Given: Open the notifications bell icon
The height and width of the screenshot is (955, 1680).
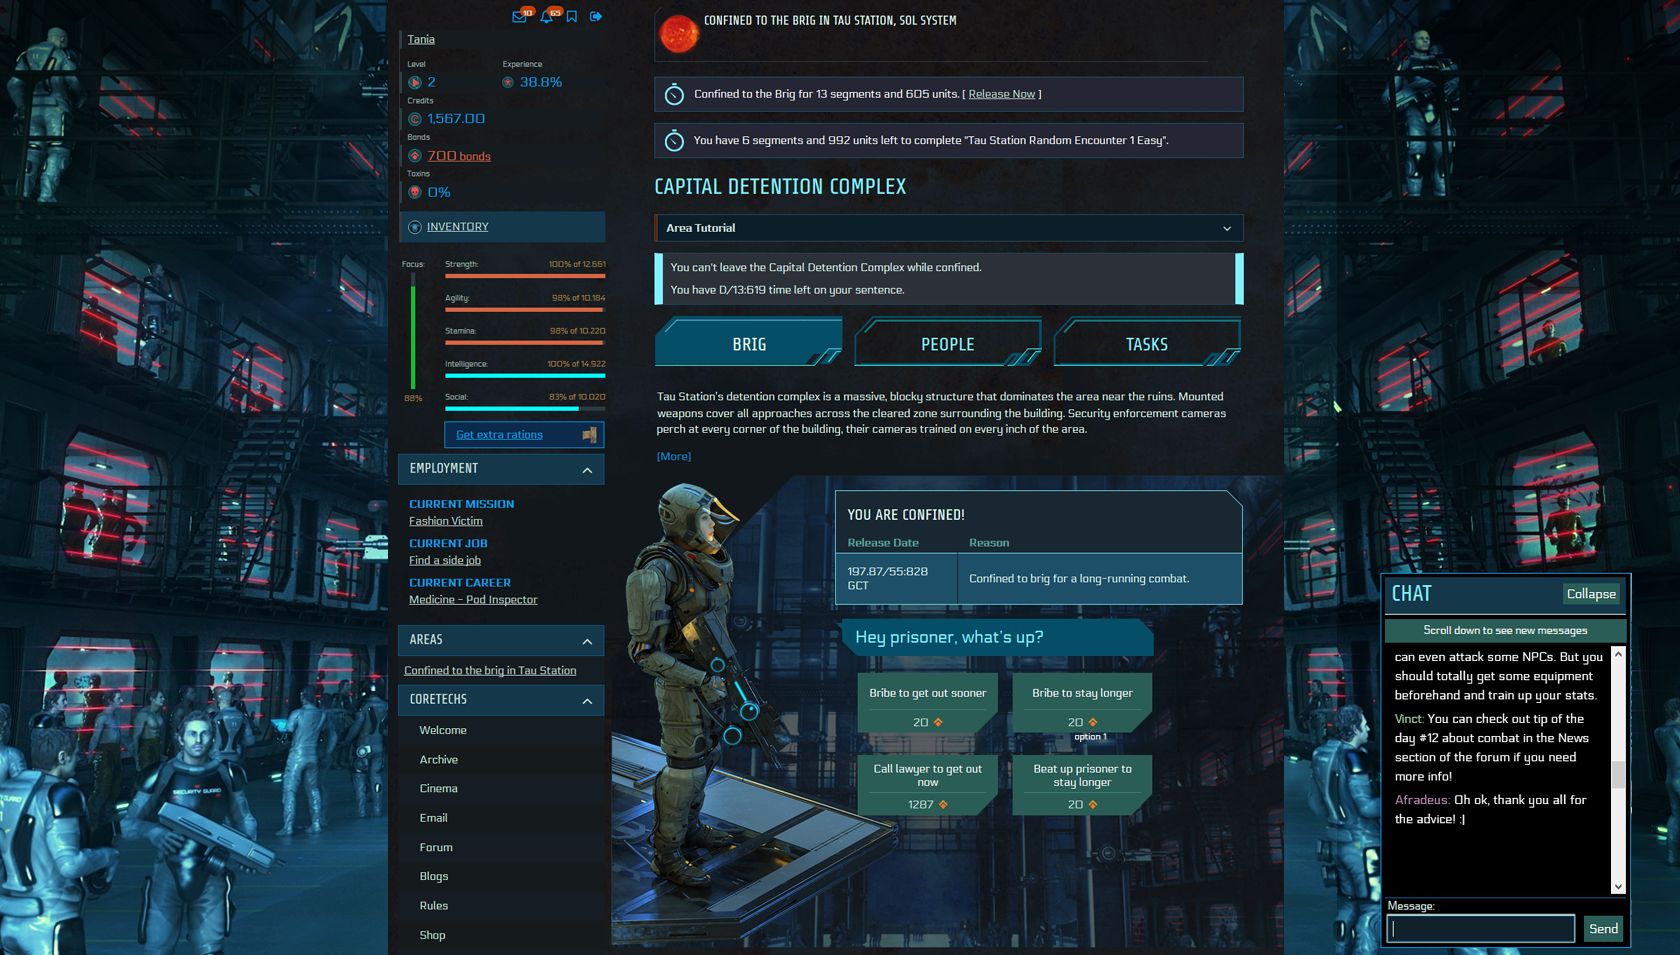Looking at the screenshot, I should point(546,17).
